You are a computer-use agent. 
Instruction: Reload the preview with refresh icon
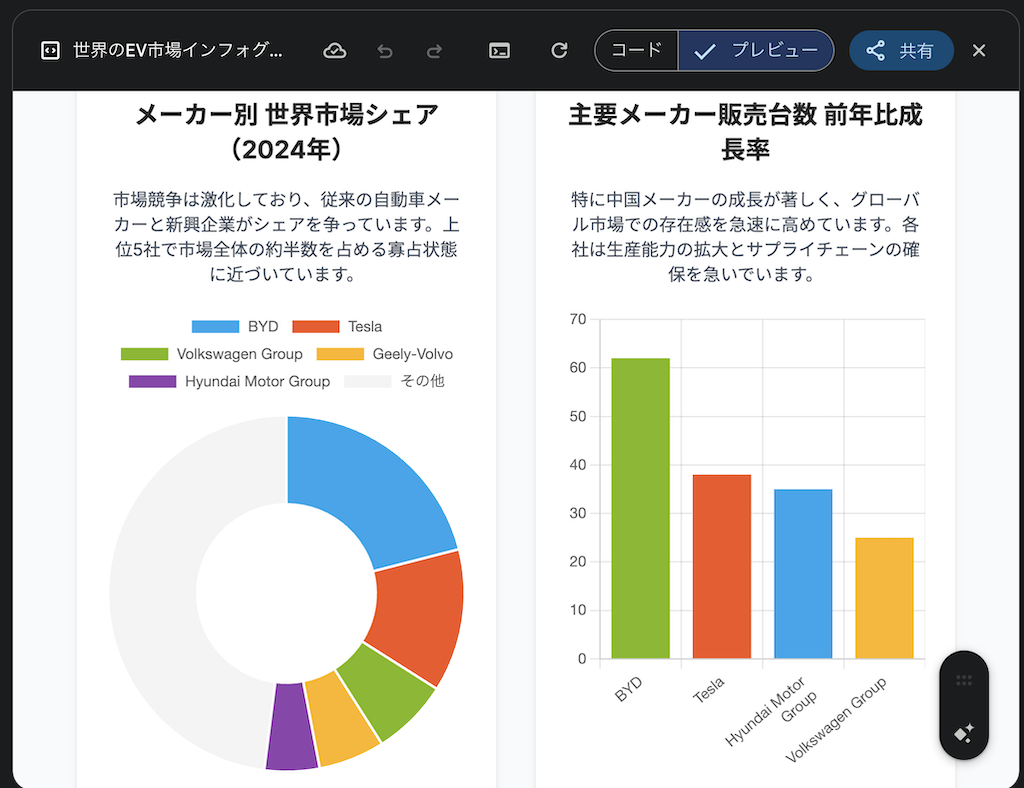click(x=559, y=50)
